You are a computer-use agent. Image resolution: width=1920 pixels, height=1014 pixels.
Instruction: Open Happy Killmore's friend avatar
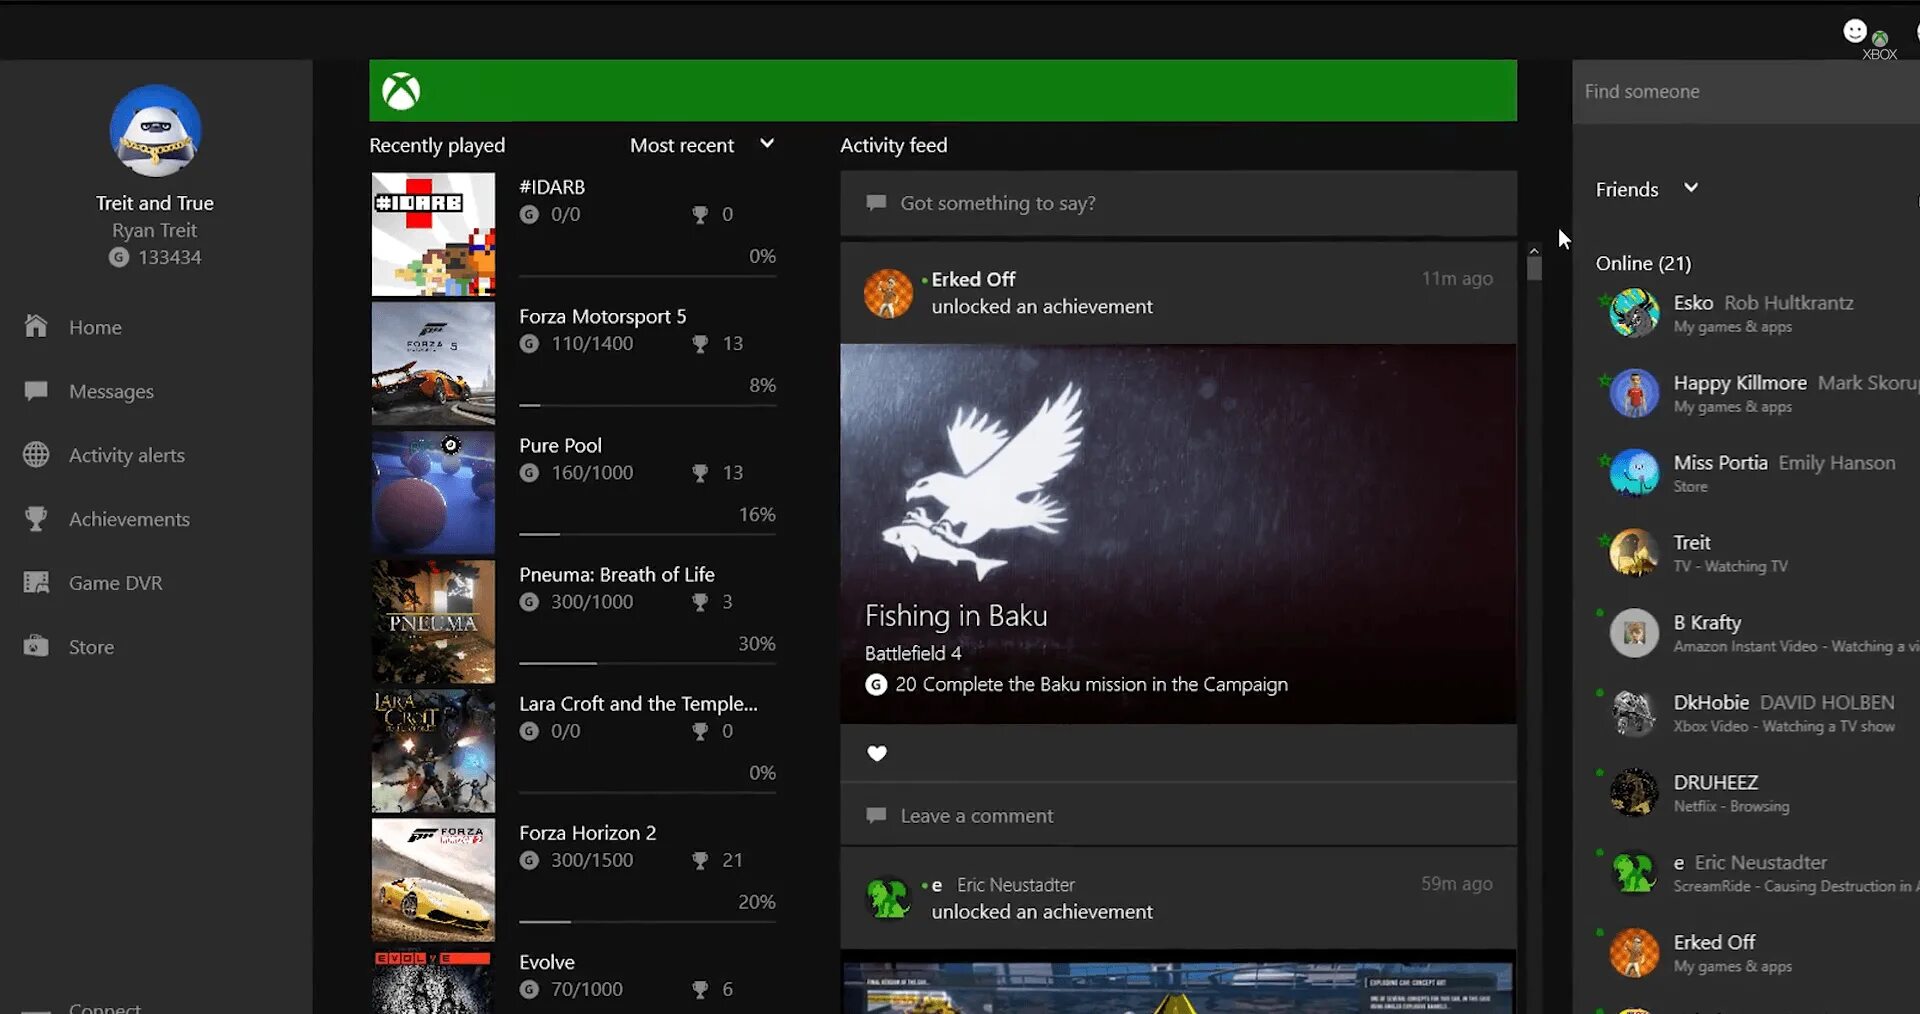pos(1634,393)
